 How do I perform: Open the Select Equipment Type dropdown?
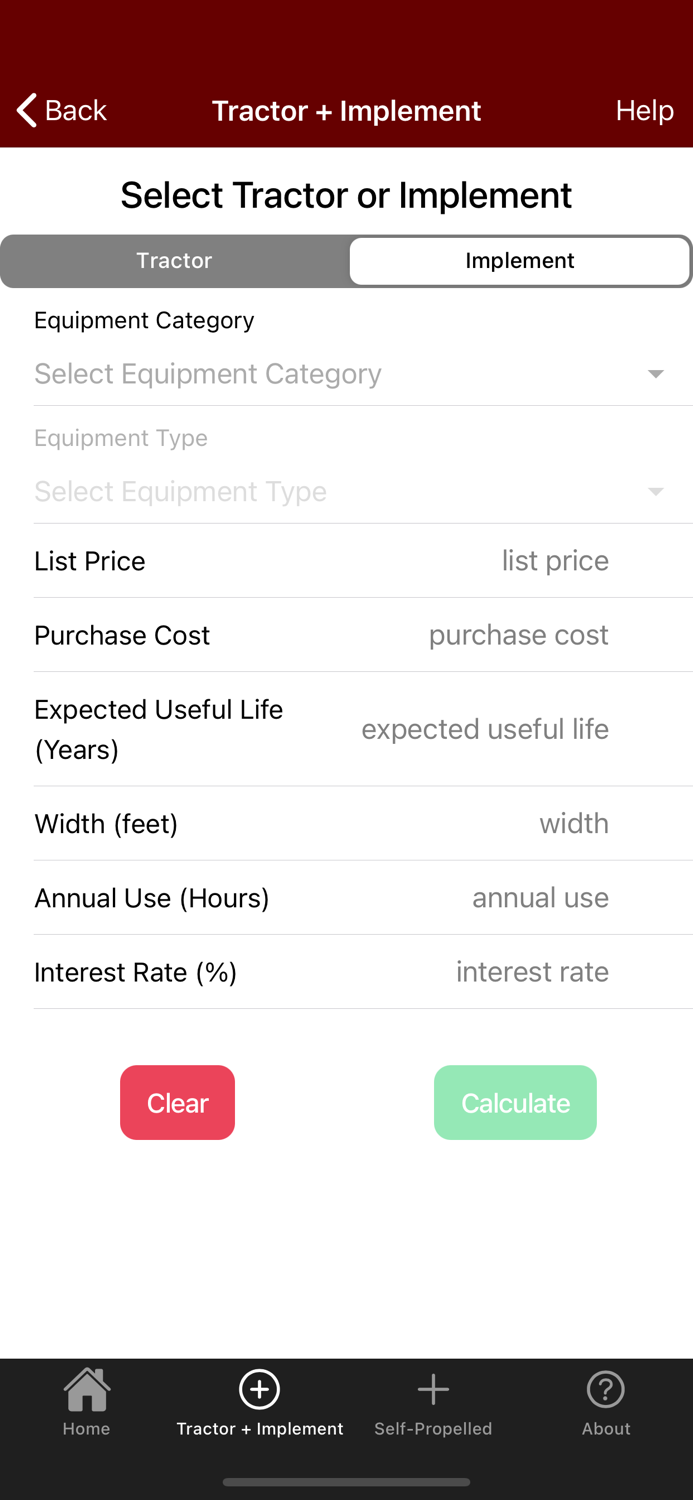tap(347, 491)
